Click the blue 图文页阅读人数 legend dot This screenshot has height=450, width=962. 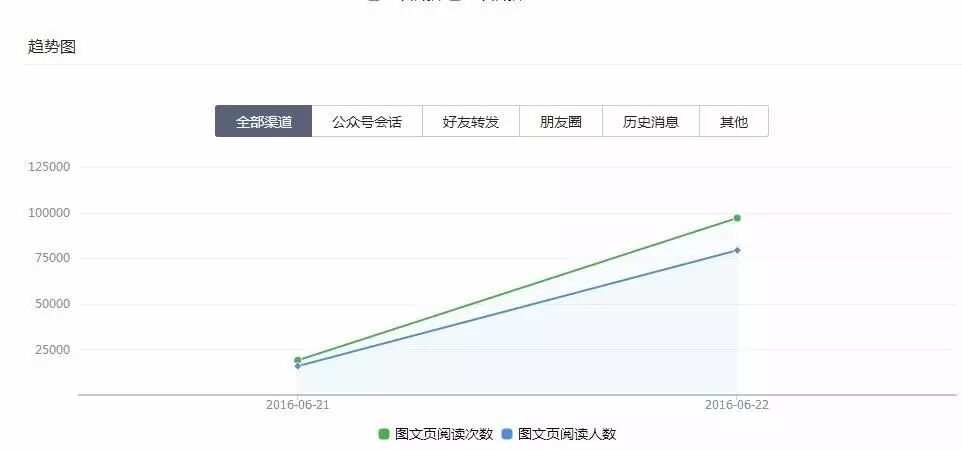point(506,434)
